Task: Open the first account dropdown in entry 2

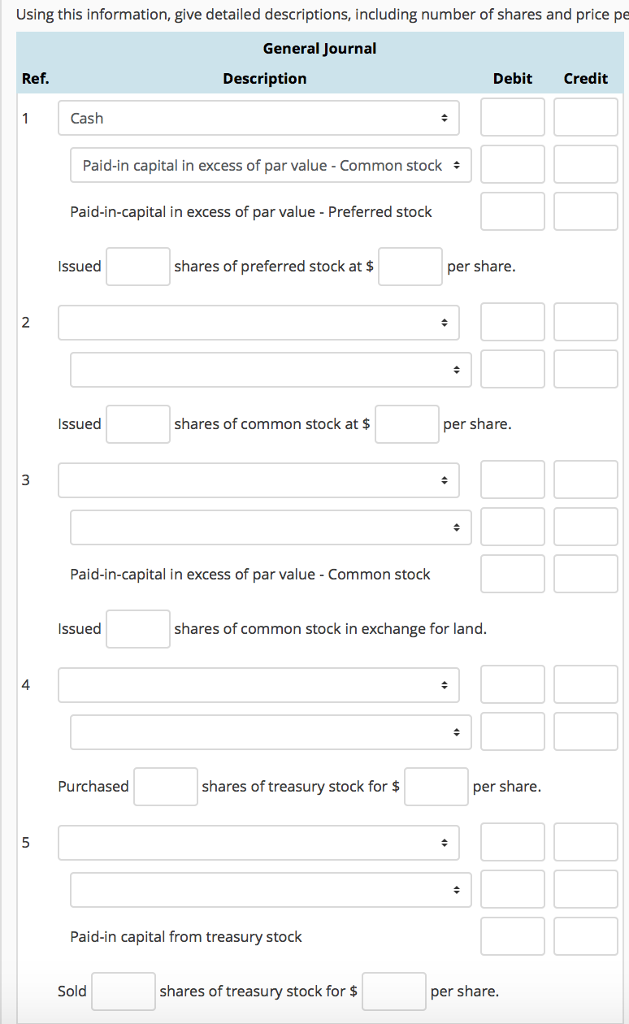Action: 259,322
